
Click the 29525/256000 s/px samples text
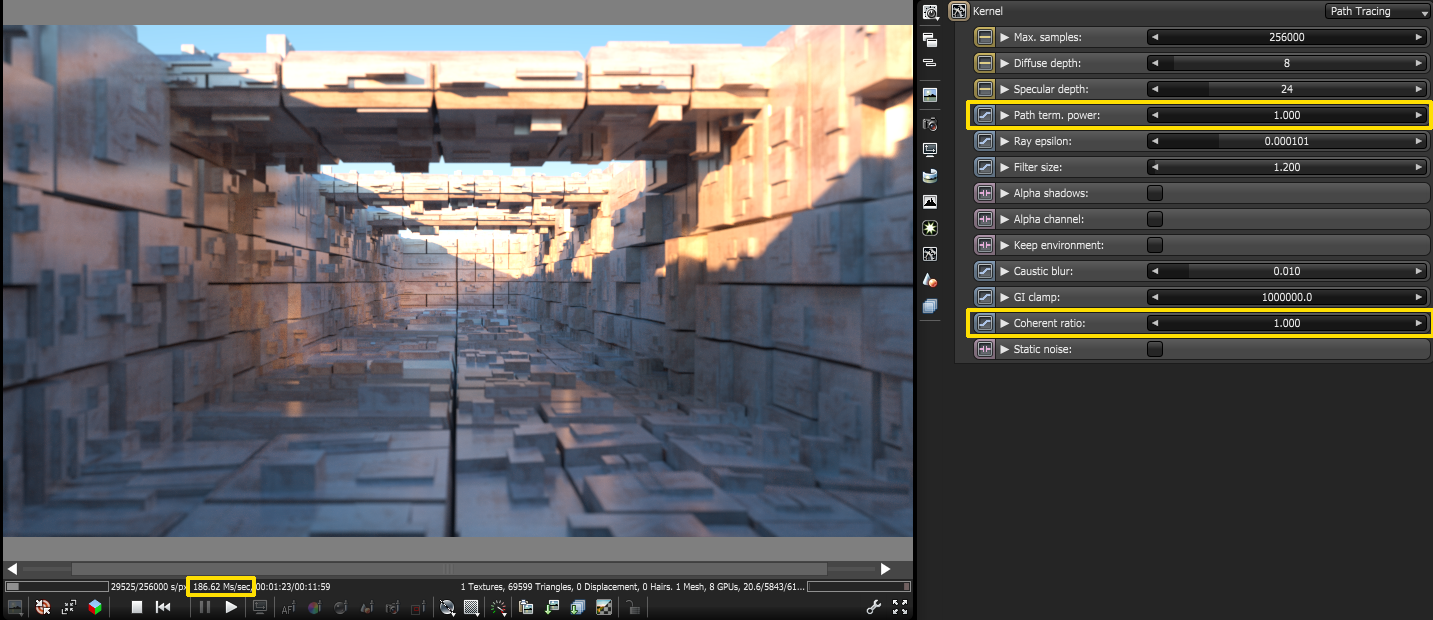click(x=148, y=586)
